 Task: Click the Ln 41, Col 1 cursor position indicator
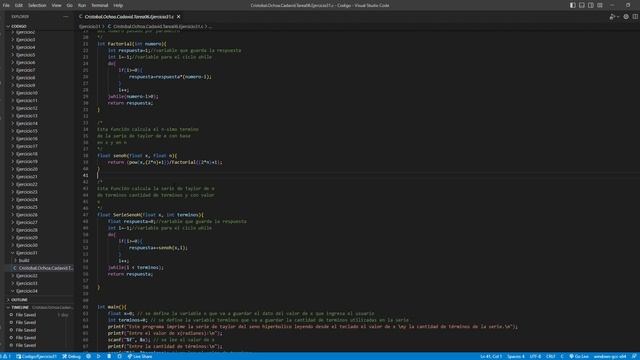coord(491,356)
